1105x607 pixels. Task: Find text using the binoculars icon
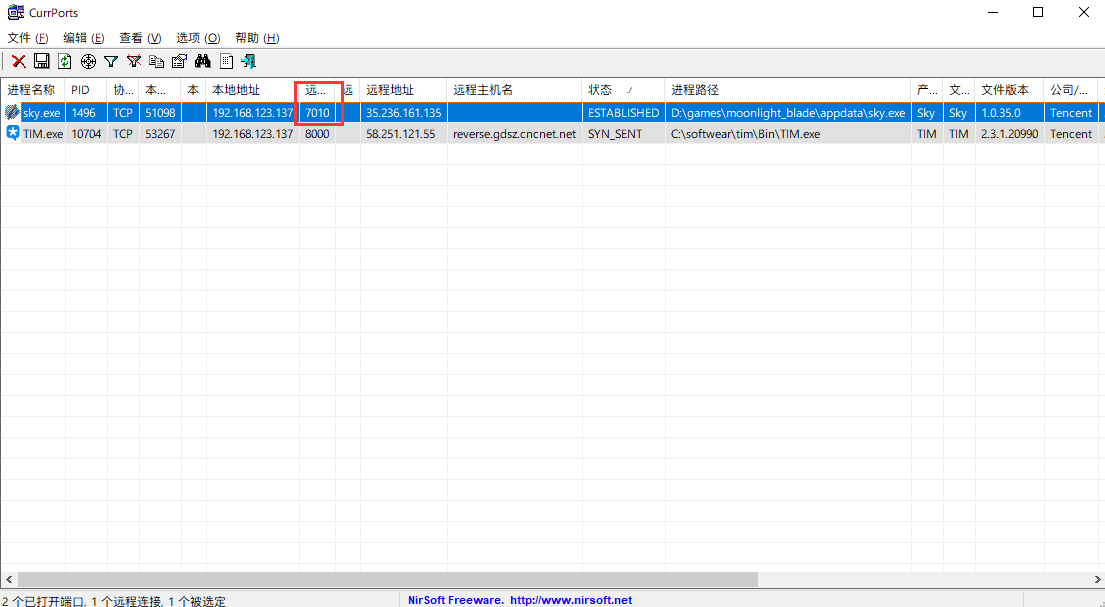(x=203, y=61)
